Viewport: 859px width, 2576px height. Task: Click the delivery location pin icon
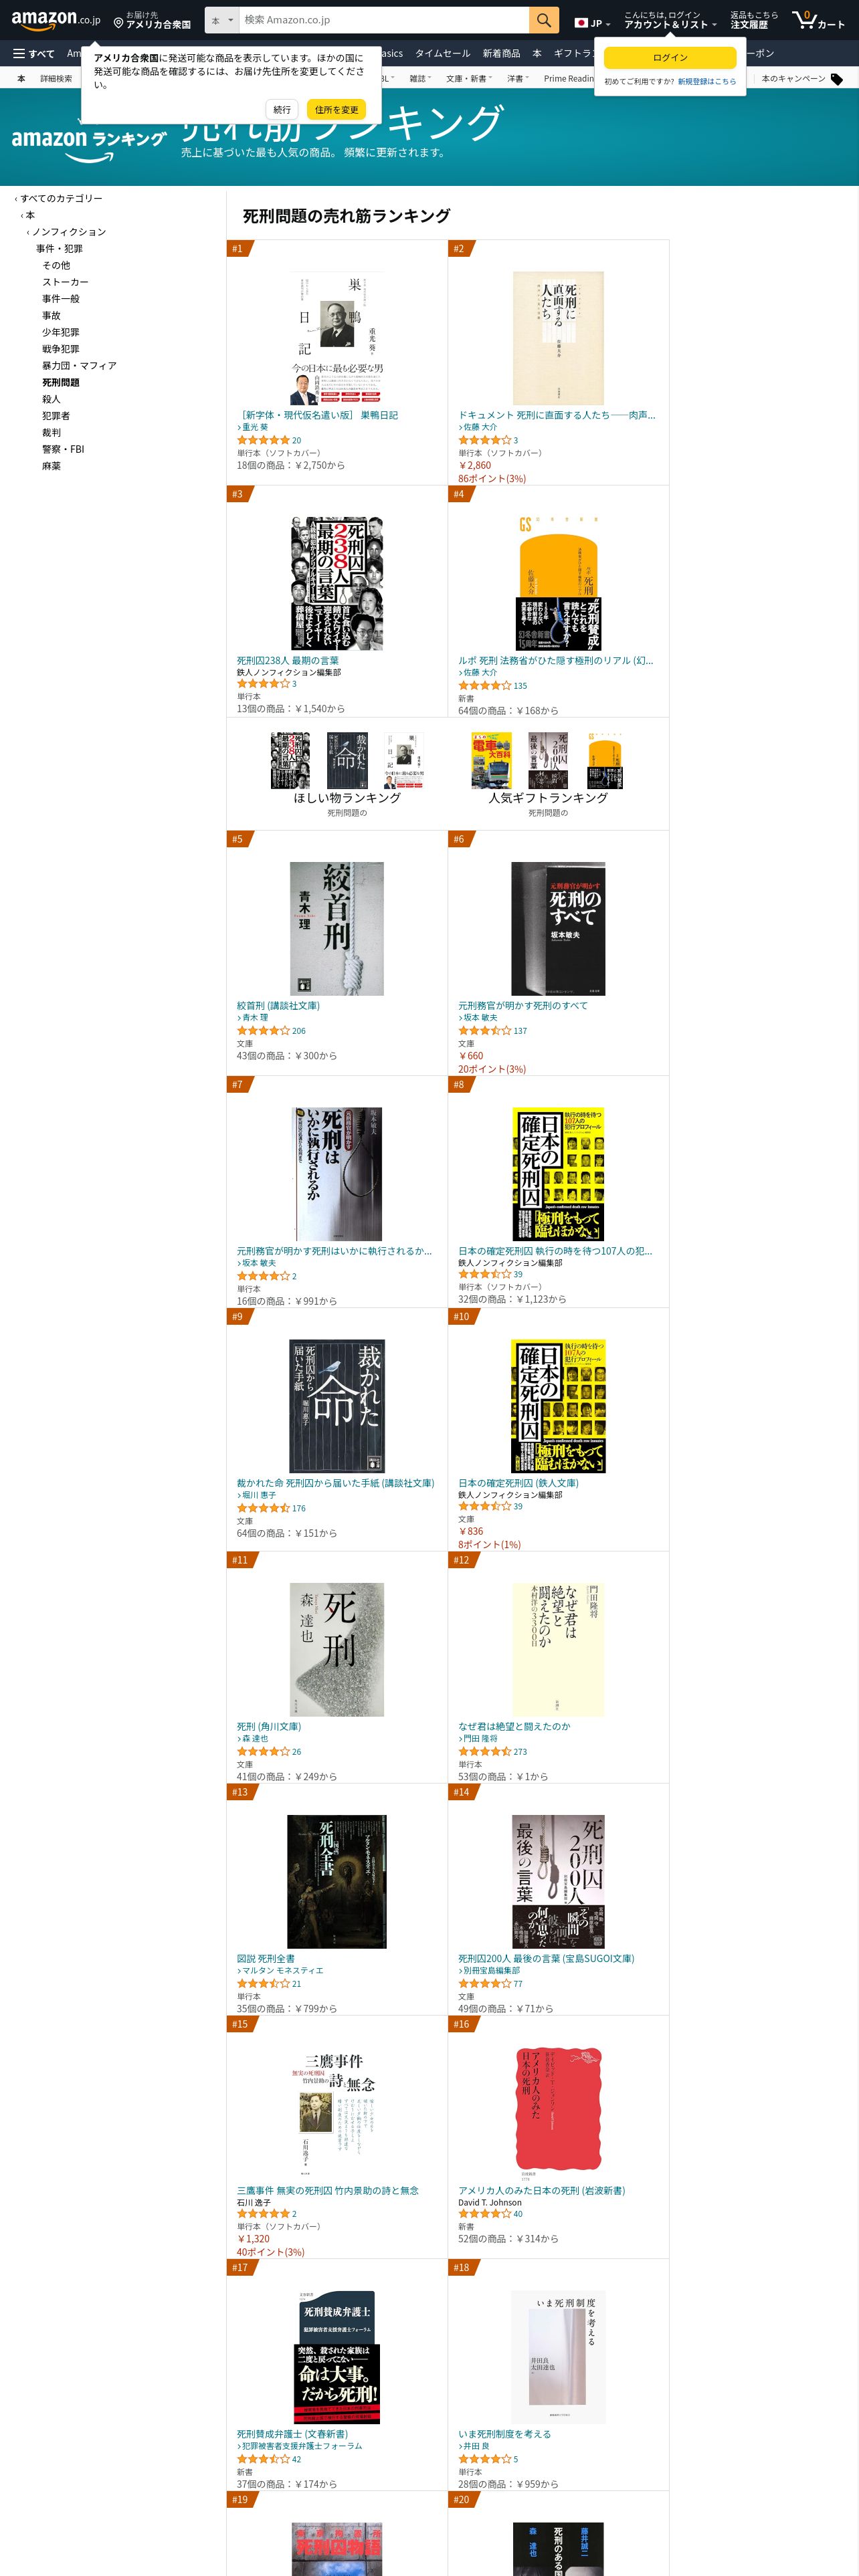118,22
